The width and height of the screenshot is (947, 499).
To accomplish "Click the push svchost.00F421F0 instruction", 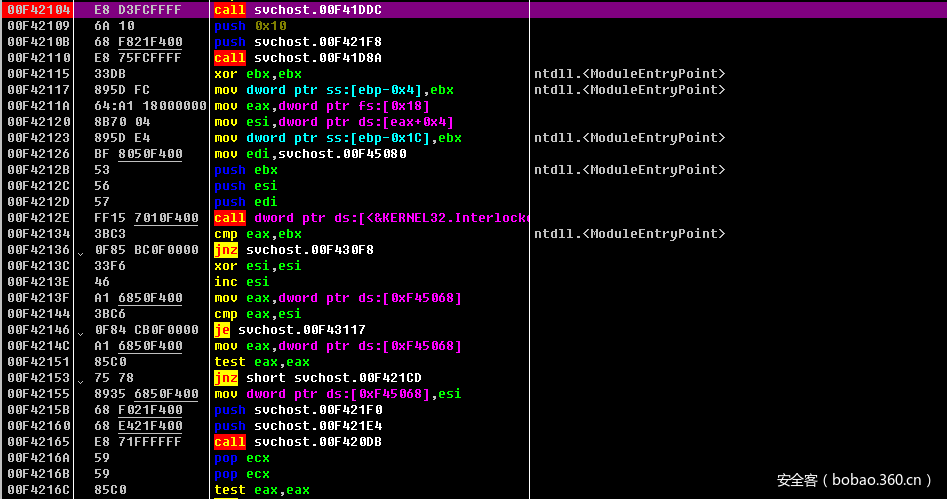I will (x=298, y=409).
